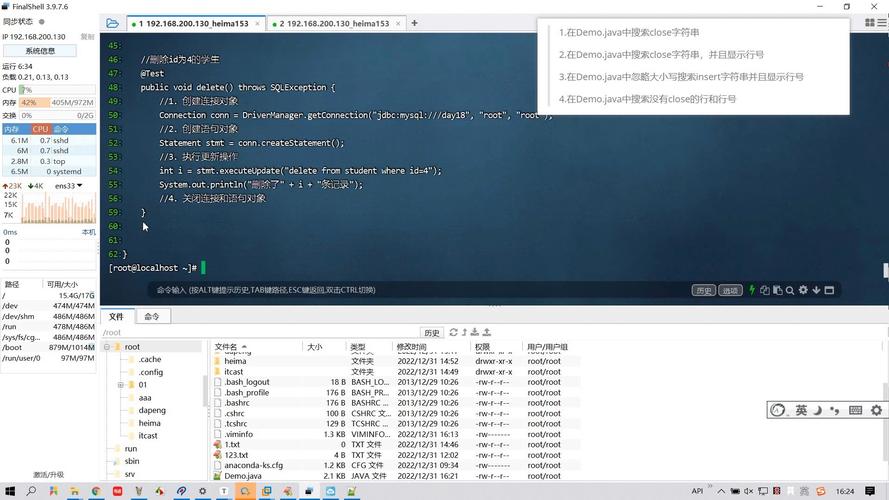Click the 系统信息 button
Viewport: 889px width, 500px height.
pyautogui.click(x=40, y=51)
